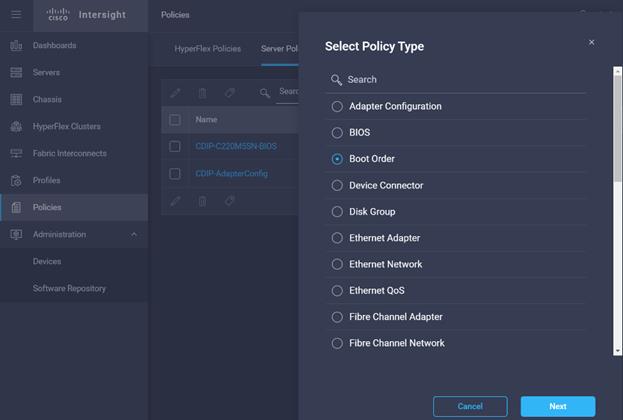Switch to the Server Policies tab
The width and height of the screenshot is (623, 420).
click(x=279, y=49)
